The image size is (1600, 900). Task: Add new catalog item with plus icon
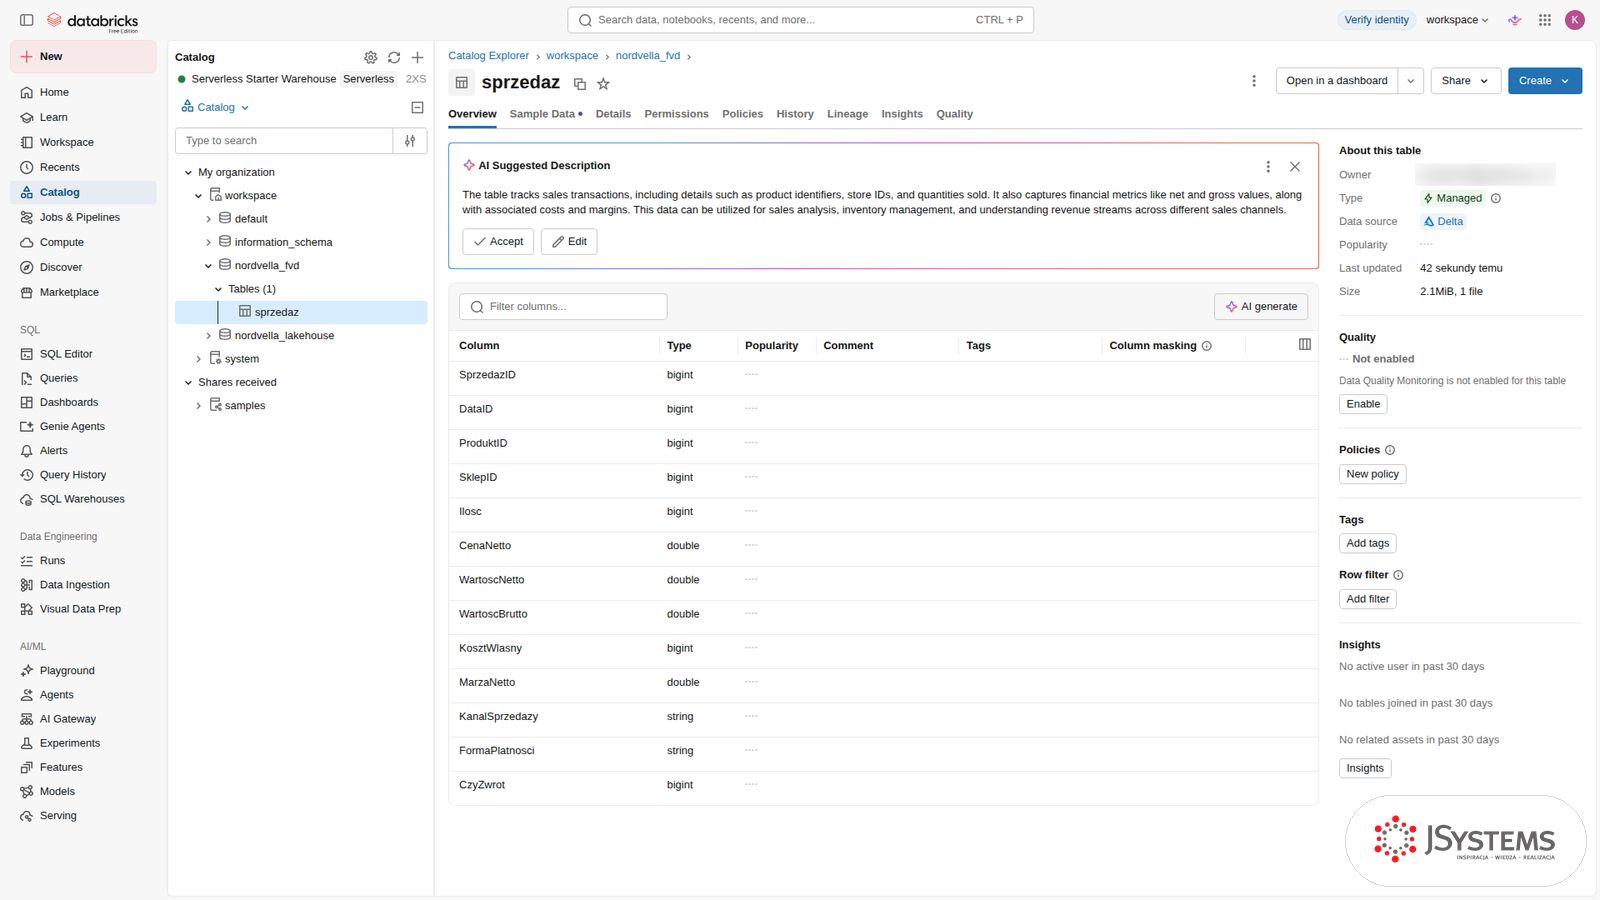click(418, 58)
